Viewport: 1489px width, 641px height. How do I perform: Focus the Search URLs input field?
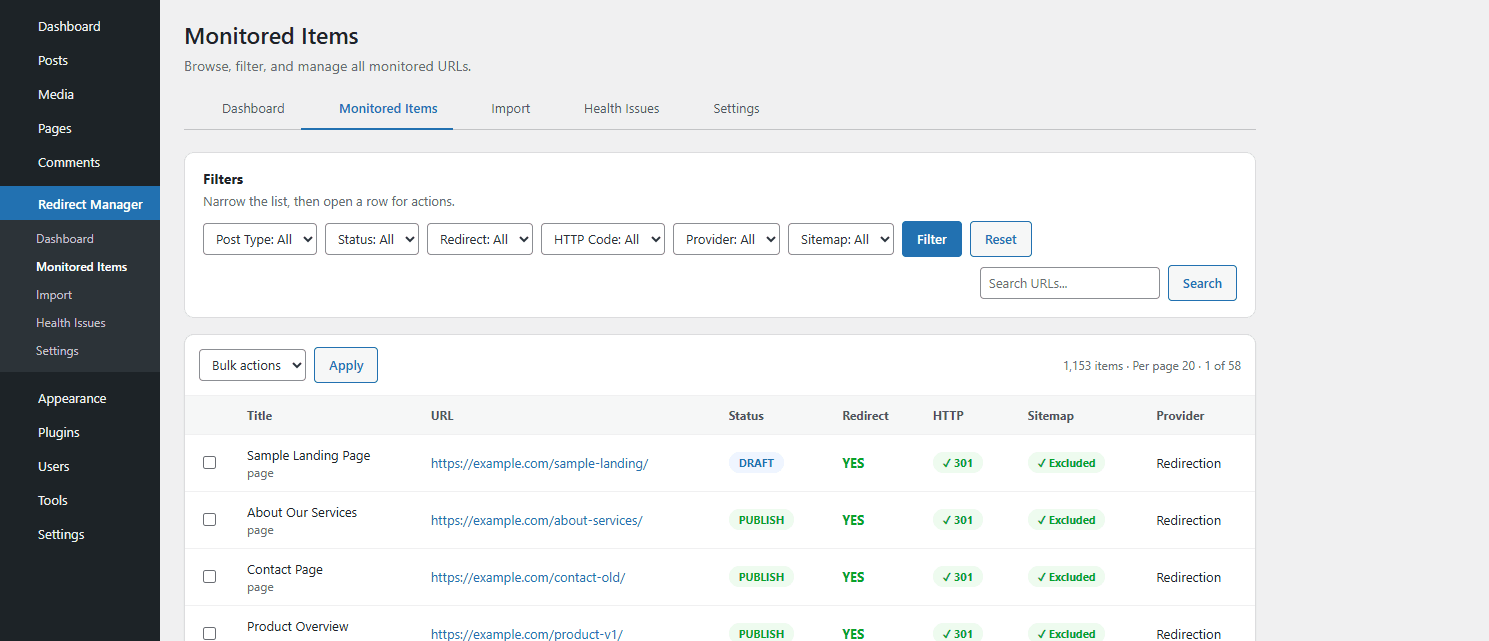point(1070,283)
